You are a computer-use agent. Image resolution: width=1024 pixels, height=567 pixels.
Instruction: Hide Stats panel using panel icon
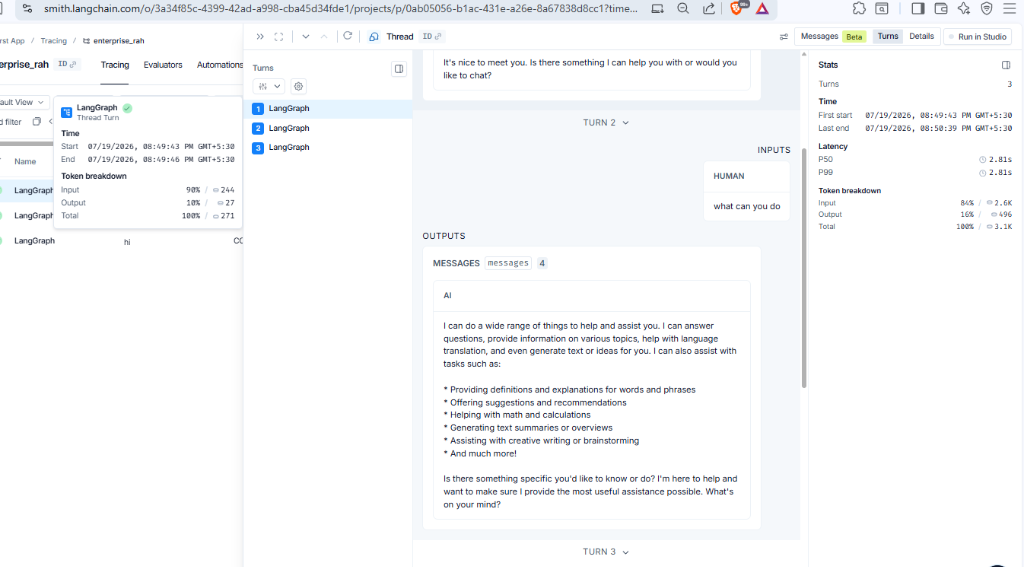tap(1006, 65)
